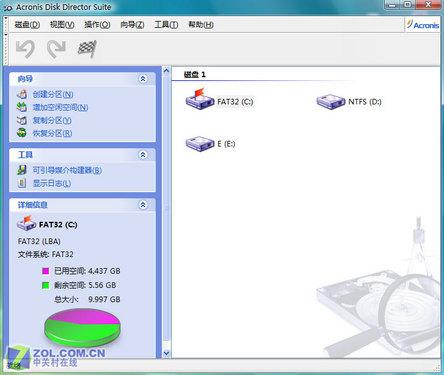Click the 复制分区 link

[x=52, y=120]
